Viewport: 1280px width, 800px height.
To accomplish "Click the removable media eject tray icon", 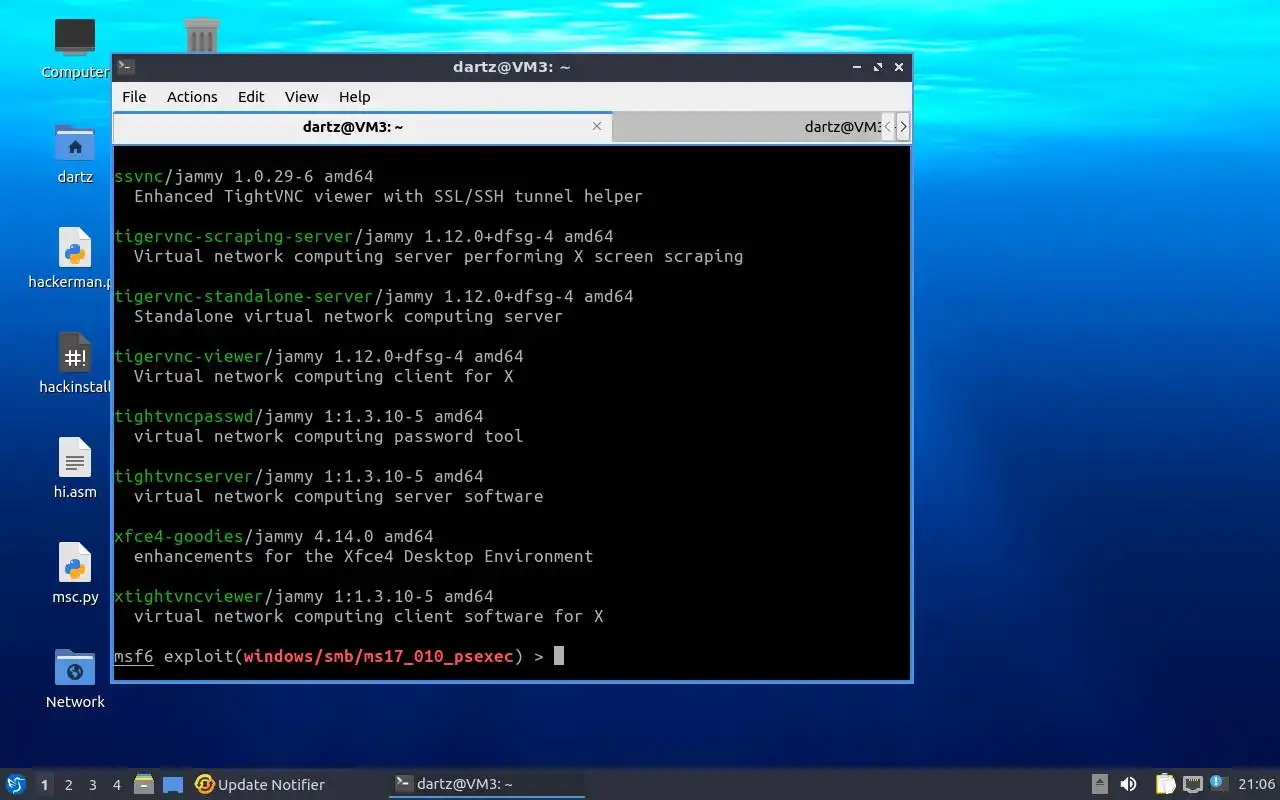I will pyautogui.click(x=1100, y=784).
